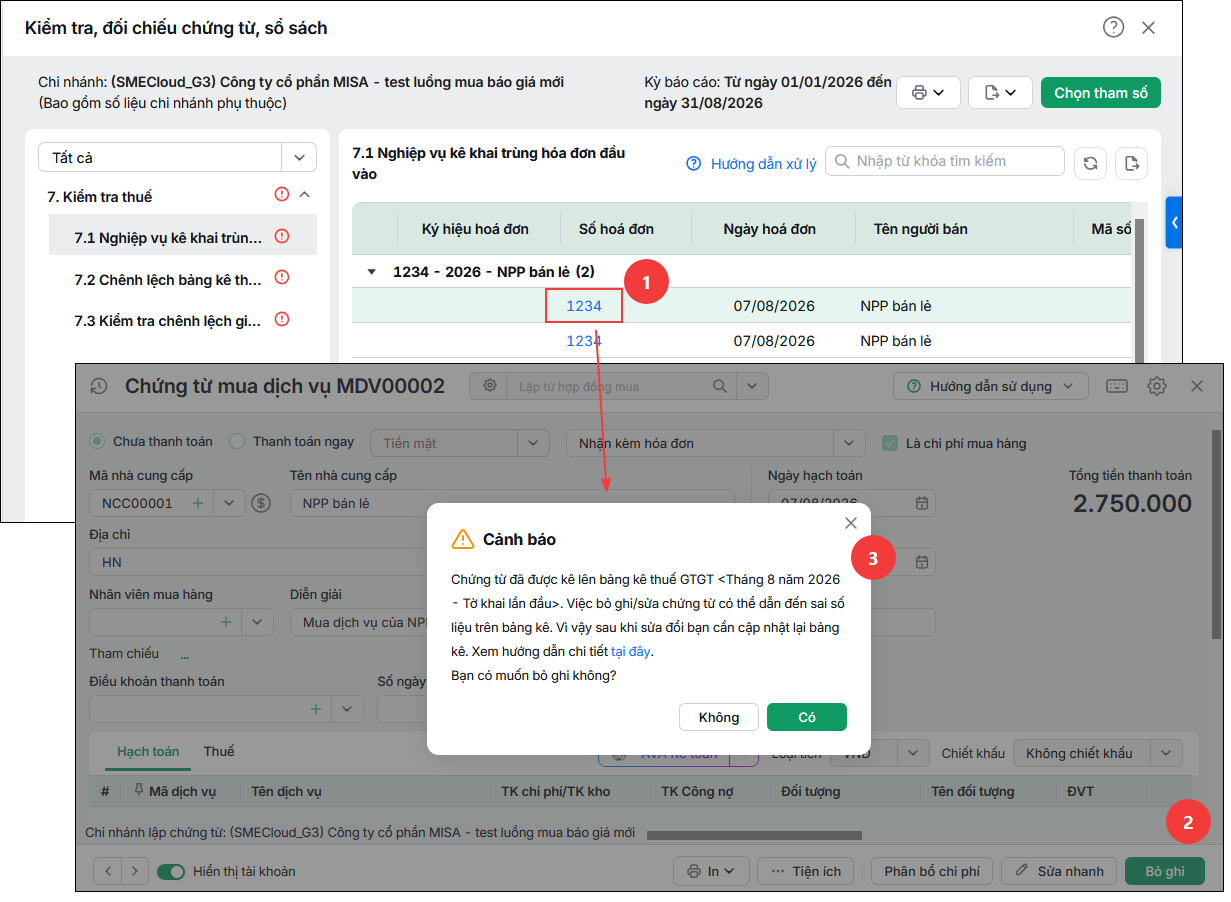This screenshot has width=1231, height=902.
Task: Open the help question mark icon
Action: pos(1113,27)
